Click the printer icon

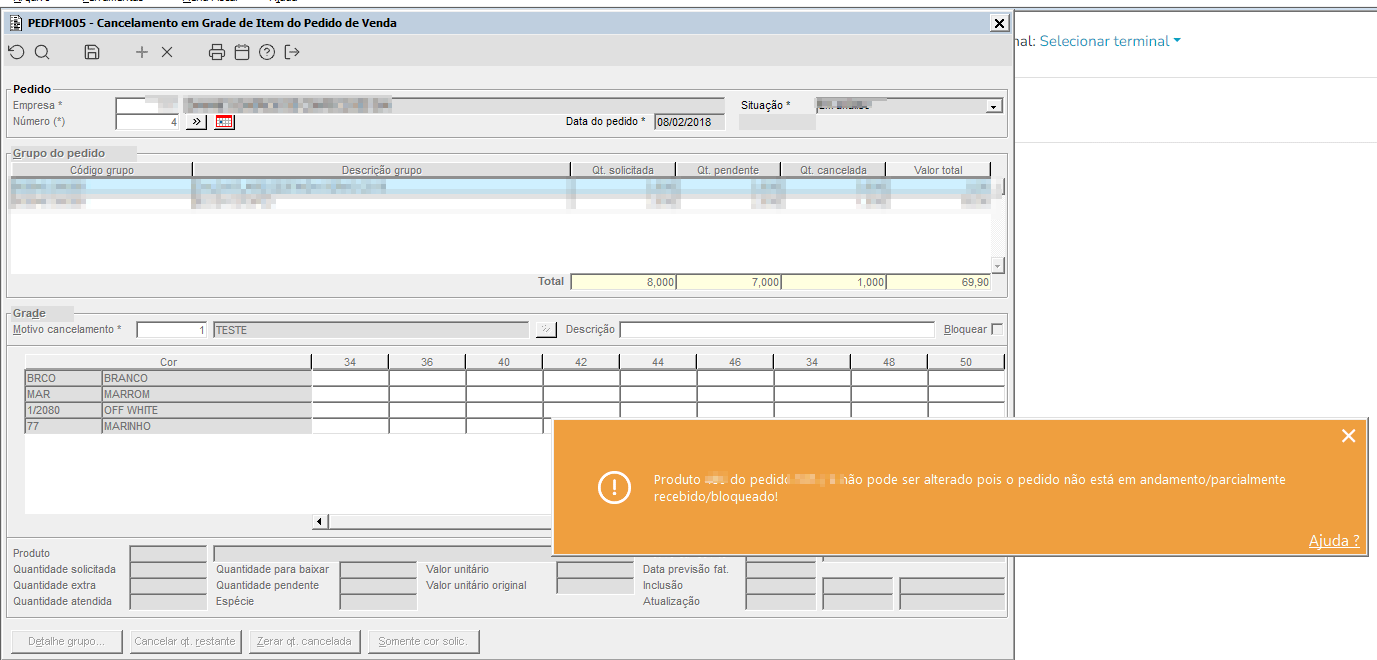click(x=217, y=53)
